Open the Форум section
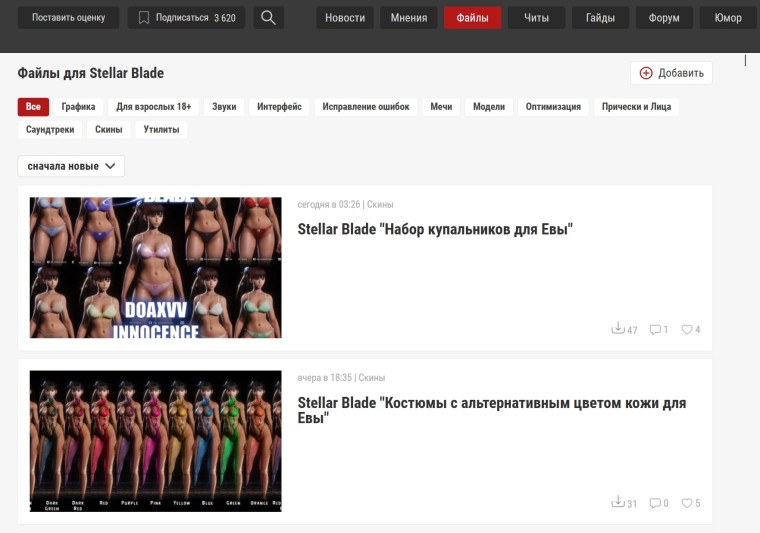760x533 pixels. [664, 18]
